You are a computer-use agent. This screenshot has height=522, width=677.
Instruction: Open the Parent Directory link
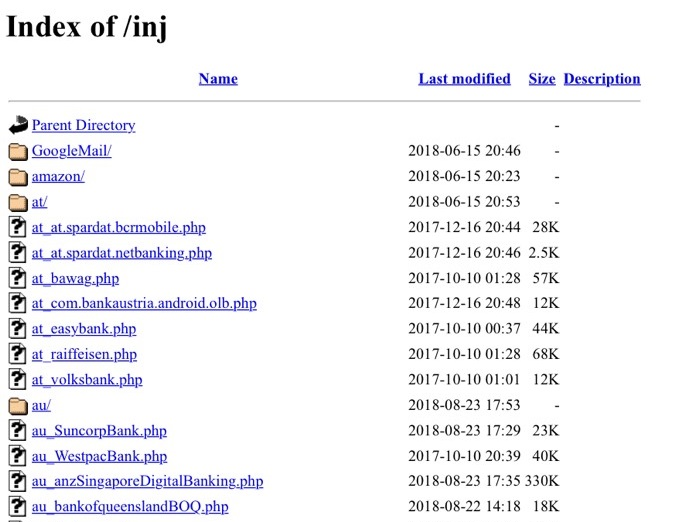84,125
